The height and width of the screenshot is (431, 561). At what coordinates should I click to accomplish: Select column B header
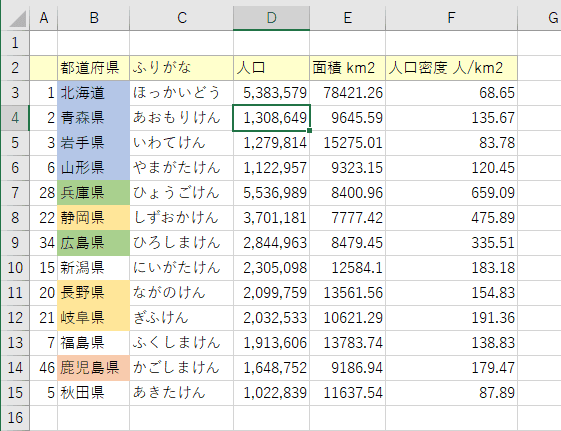(x=94, y=18)
